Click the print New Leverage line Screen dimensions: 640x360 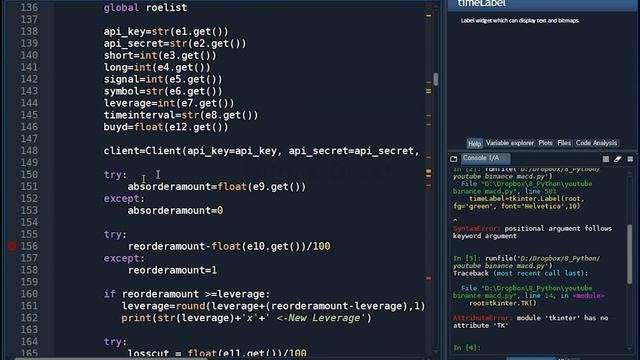point(247,318)
